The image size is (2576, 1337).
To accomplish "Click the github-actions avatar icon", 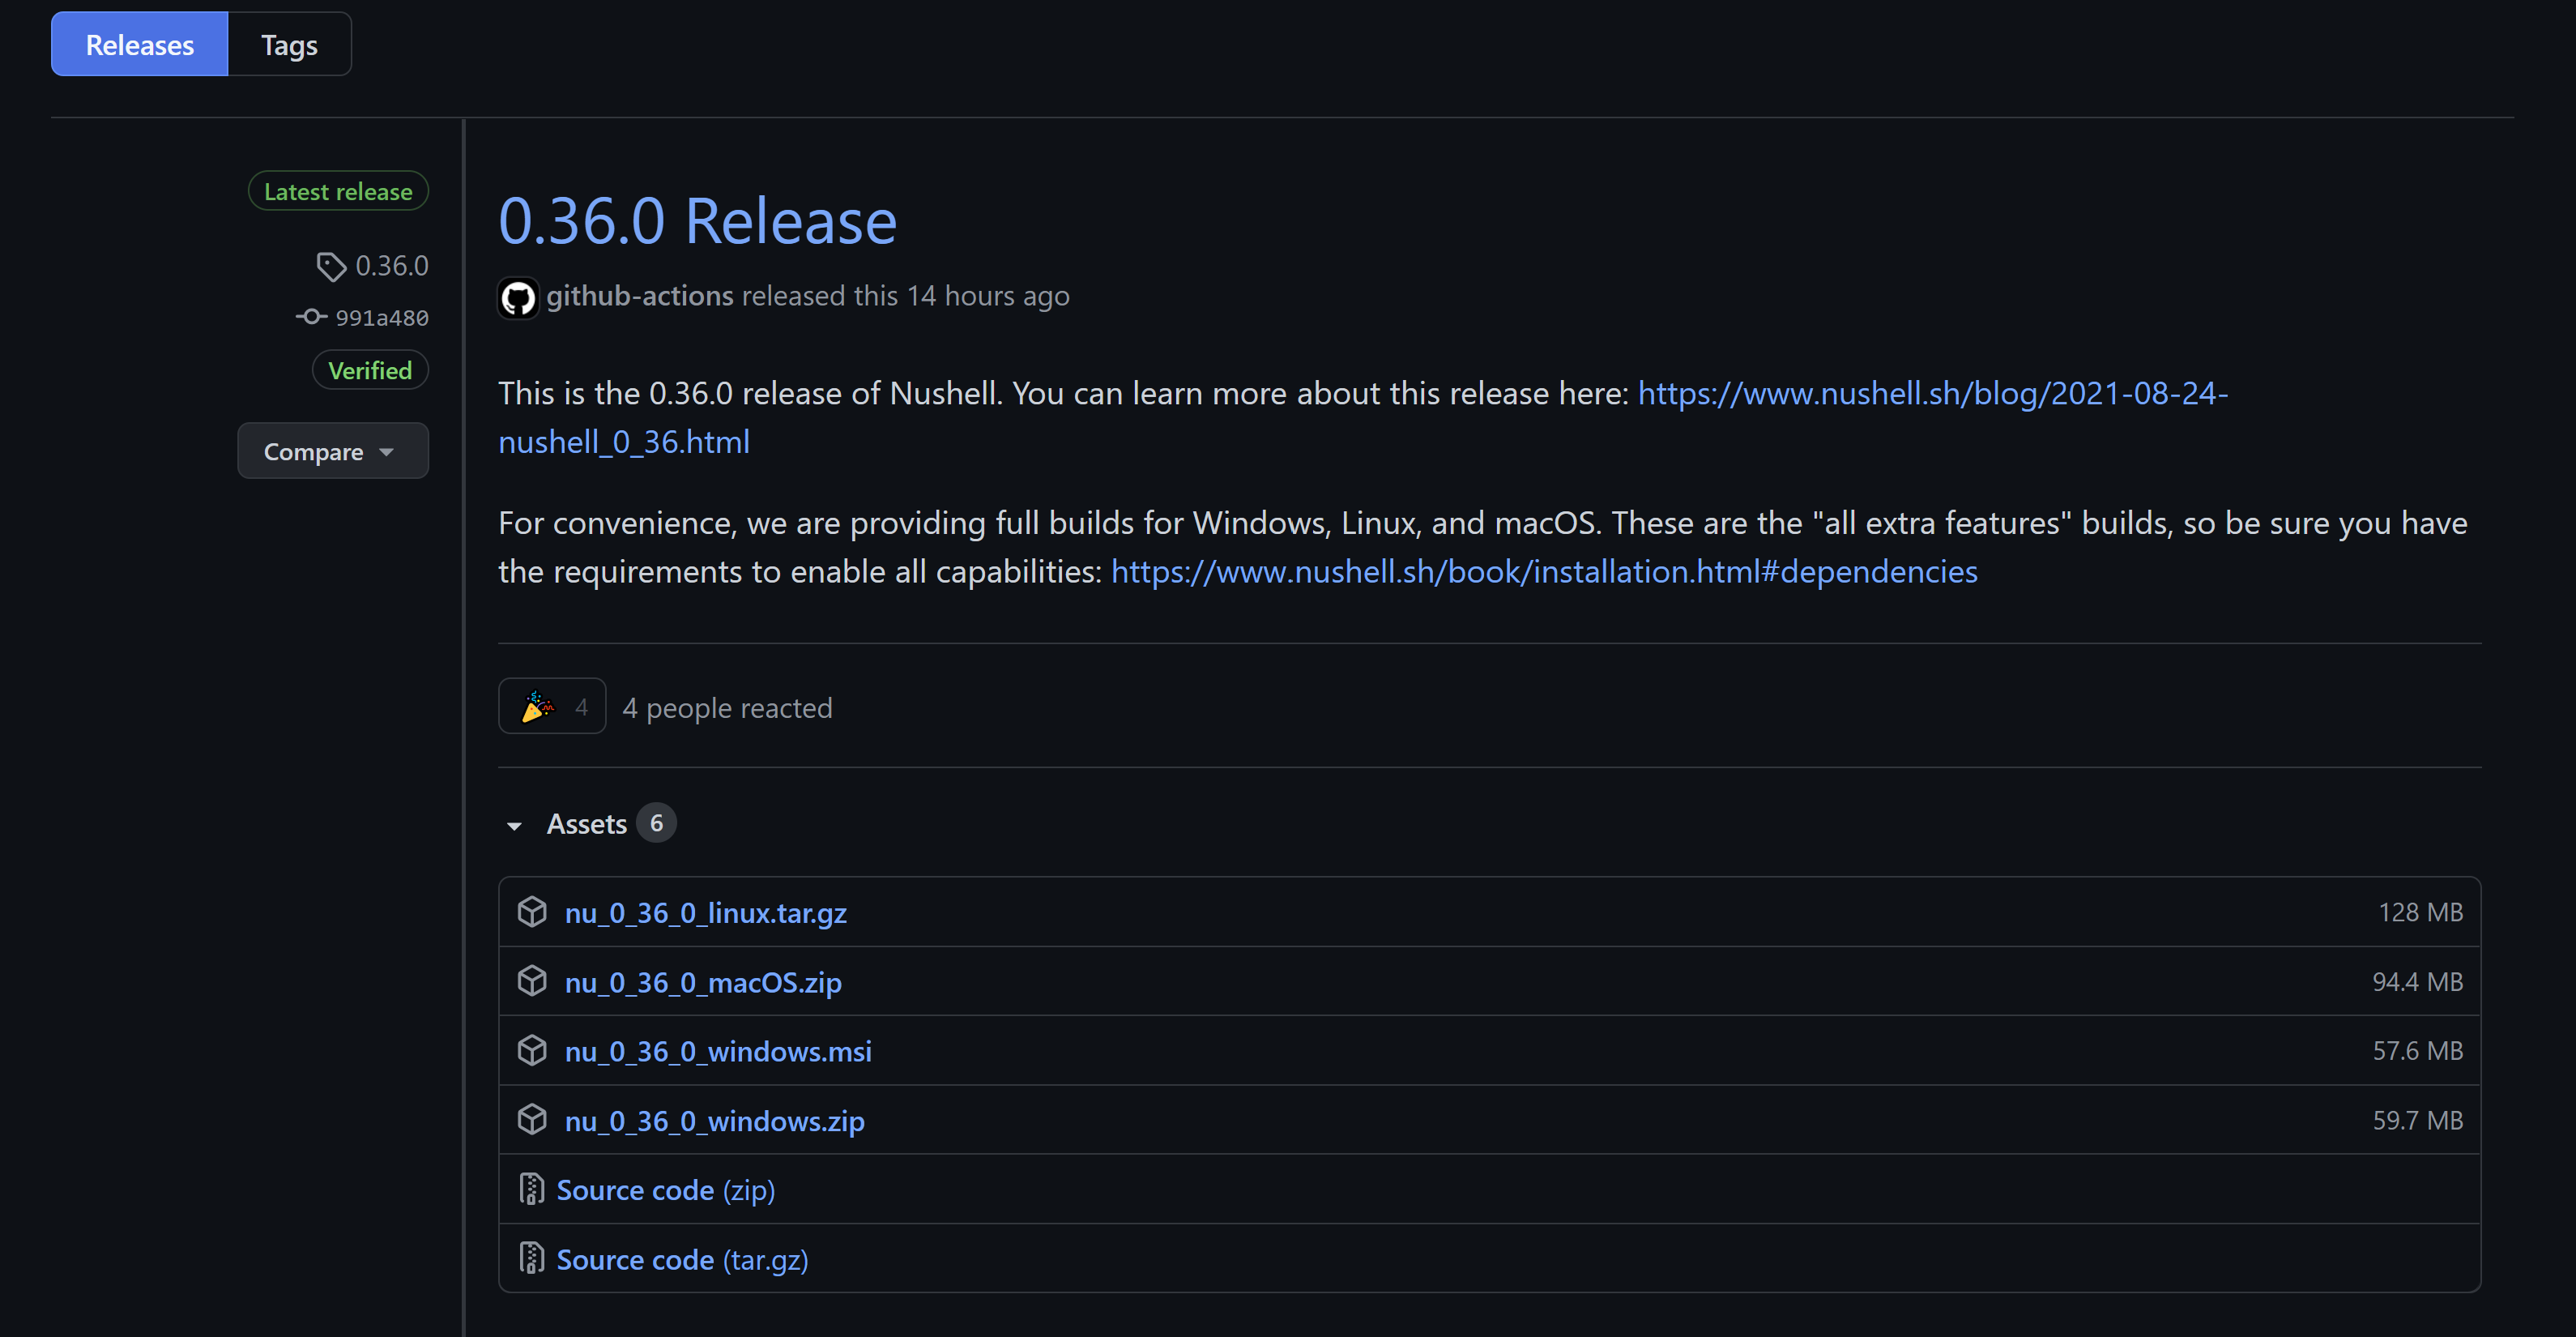I will point(517,297).
